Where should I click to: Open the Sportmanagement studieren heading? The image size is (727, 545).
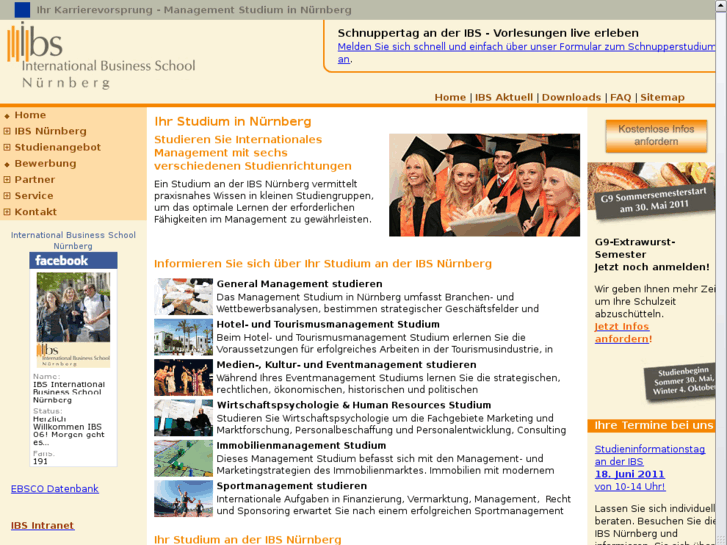(292, 486)
